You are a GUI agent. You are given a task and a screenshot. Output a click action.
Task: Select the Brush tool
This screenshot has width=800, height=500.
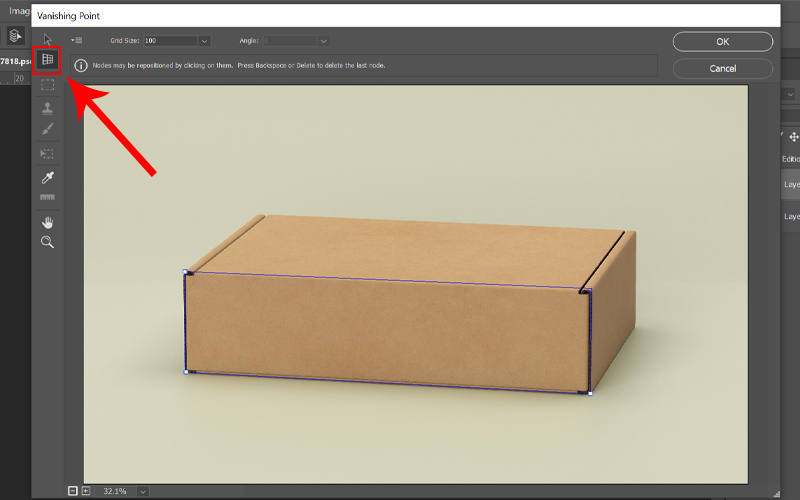click(x=47, y=129)
